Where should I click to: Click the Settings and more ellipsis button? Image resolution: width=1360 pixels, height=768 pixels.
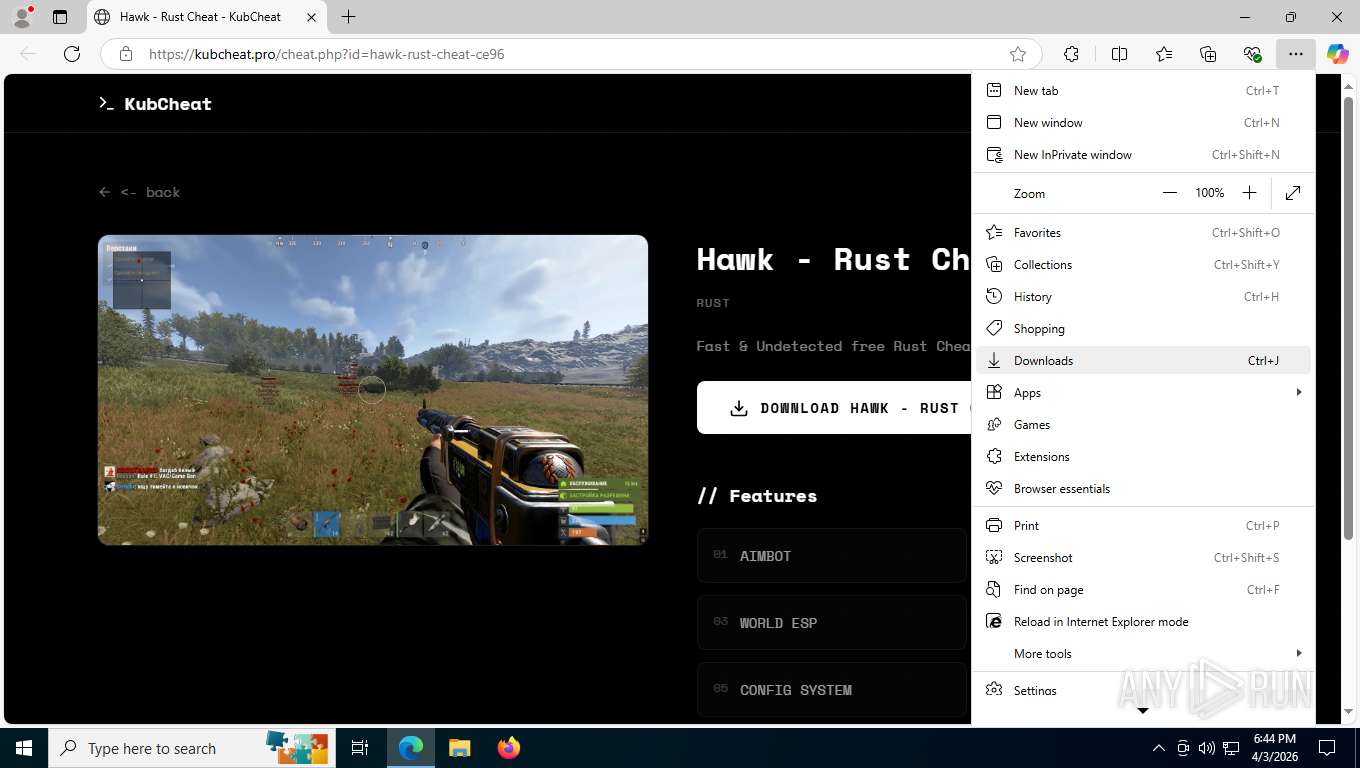pyautogui.click(x=1296, y=54)
